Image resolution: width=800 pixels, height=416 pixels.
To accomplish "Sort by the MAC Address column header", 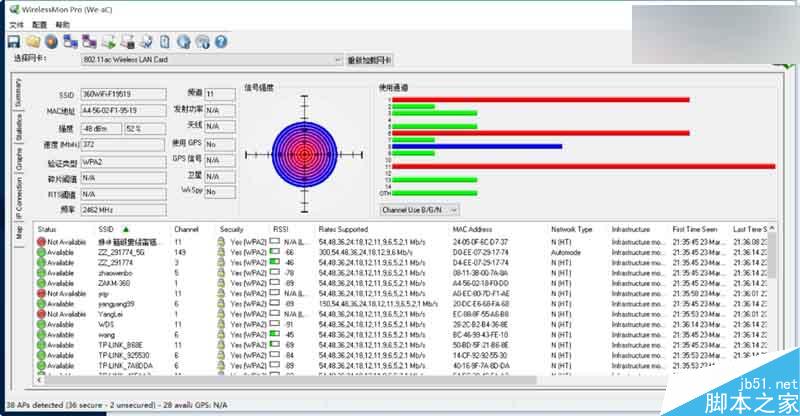I will click(x=472, y=229).
